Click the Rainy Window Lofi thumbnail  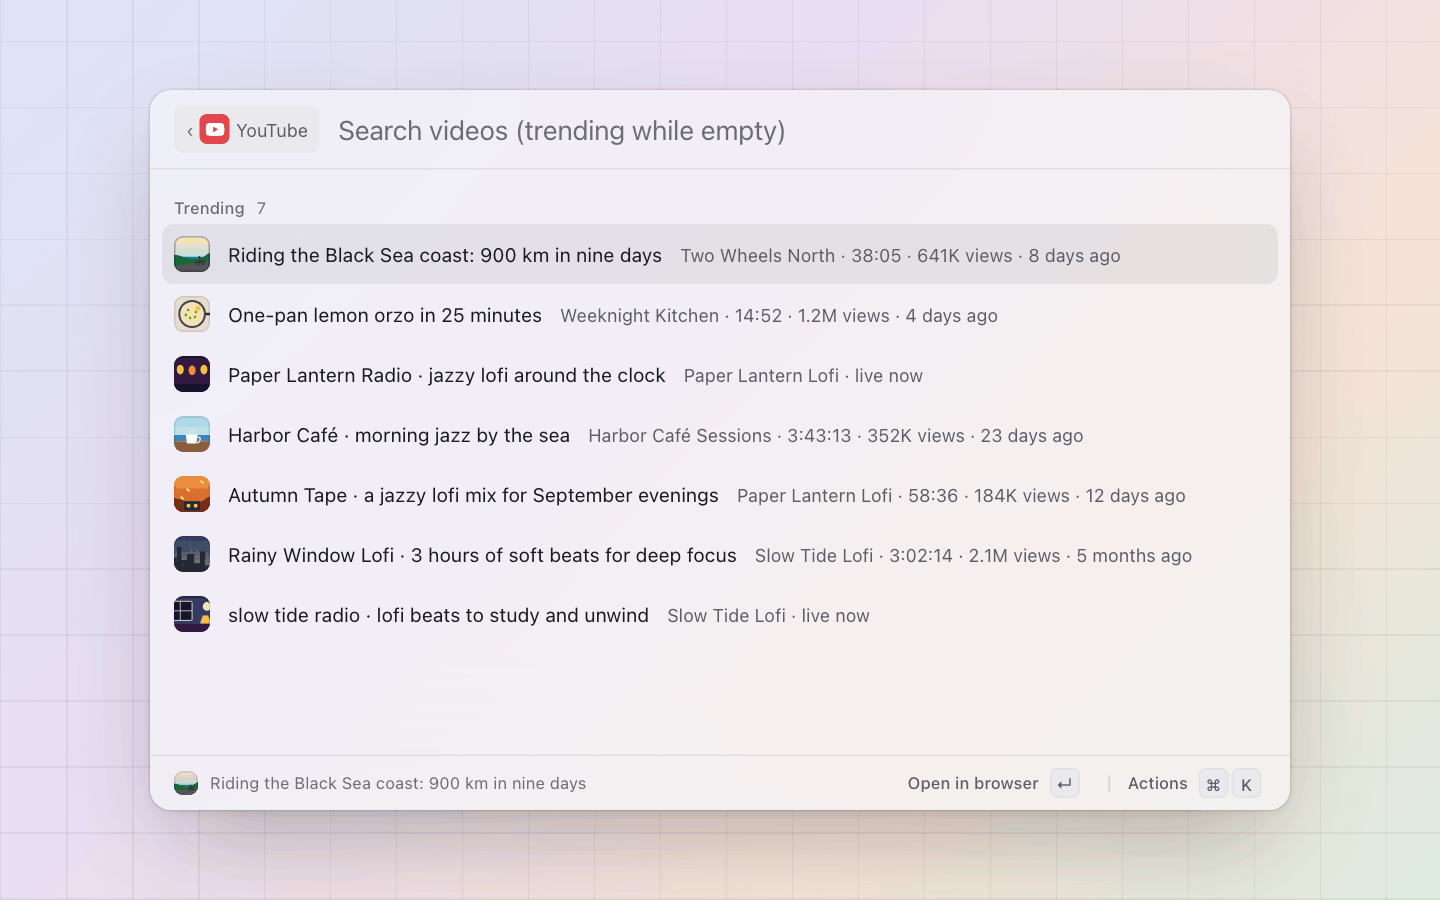pyautogui.click(x=192, y=554)
